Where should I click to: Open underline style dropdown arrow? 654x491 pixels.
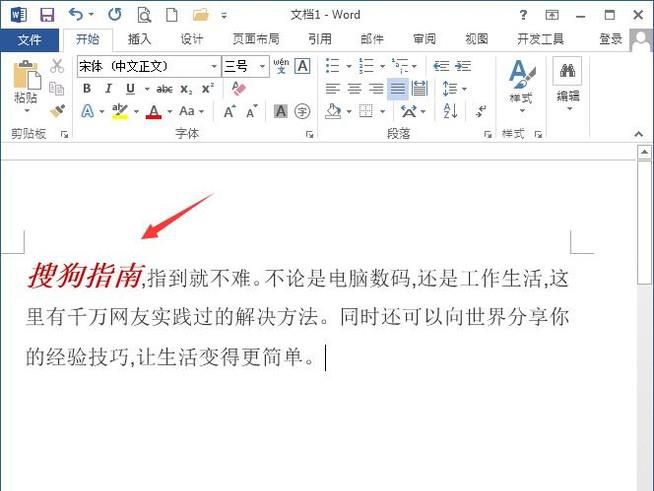pos(147,89)
